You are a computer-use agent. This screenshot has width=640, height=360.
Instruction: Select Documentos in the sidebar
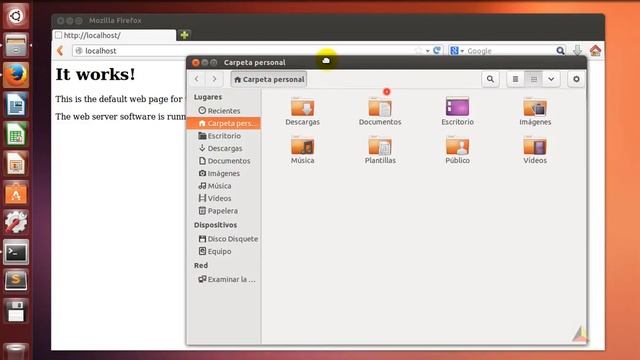pos(224,161)
